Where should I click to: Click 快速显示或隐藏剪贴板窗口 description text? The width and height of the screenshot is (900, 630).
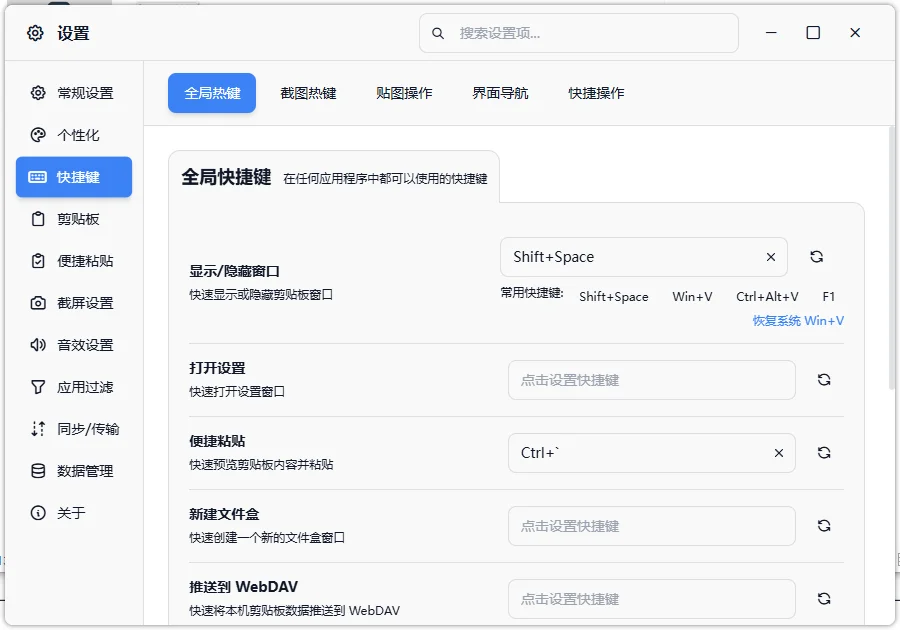tap(261, 294)
